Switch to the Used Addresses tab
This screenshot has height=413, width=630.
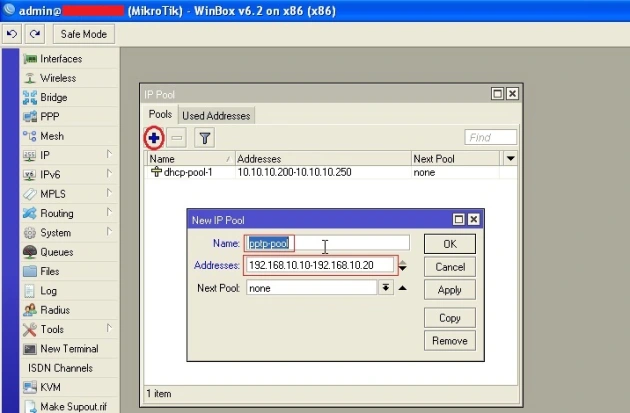217,116
